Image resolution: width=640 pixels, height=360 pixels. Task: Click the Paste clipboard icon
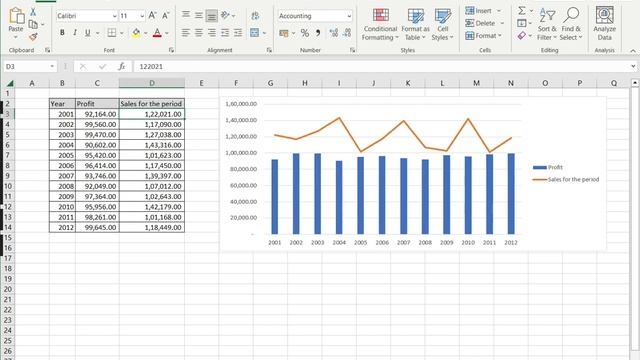pyautogui.click(x=16, y=16)
